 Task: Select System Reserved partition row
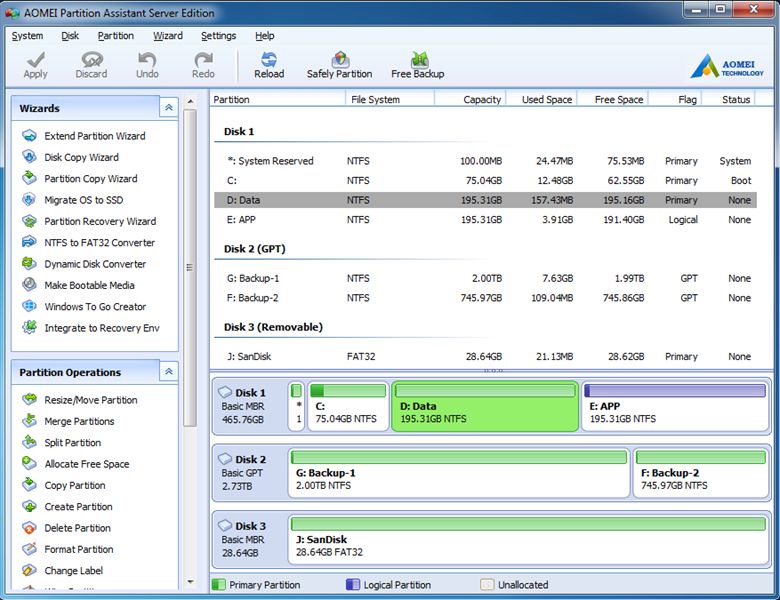click(486, 161)
